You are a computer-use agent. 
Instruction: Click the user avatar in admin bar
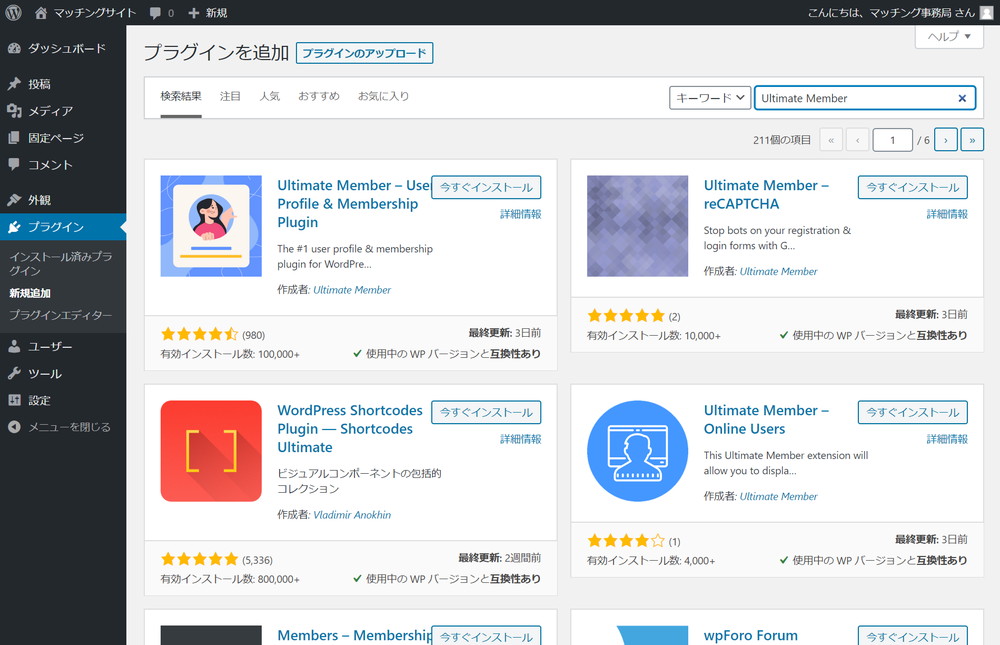point(987,13)
